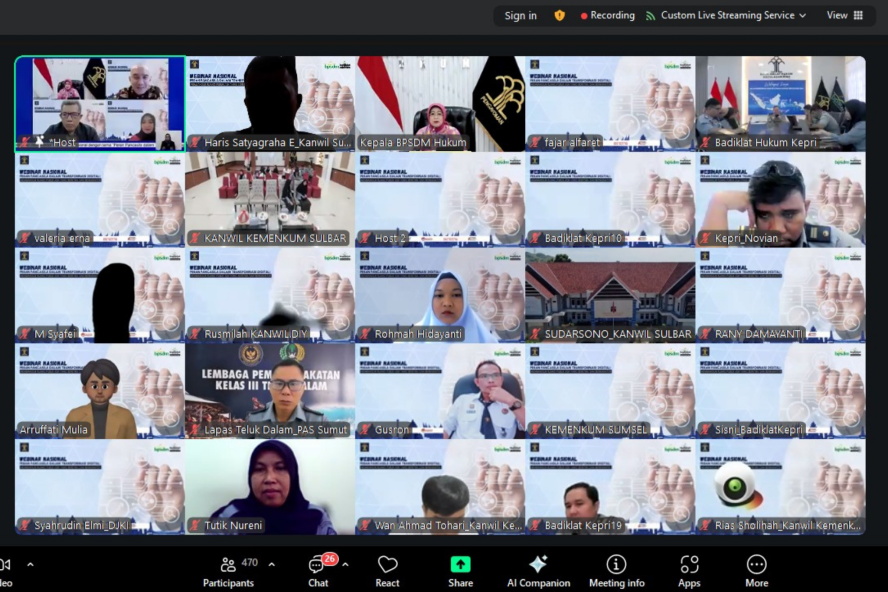Open the Apps menu
The image size is (888, 592).
click(689, 570)
